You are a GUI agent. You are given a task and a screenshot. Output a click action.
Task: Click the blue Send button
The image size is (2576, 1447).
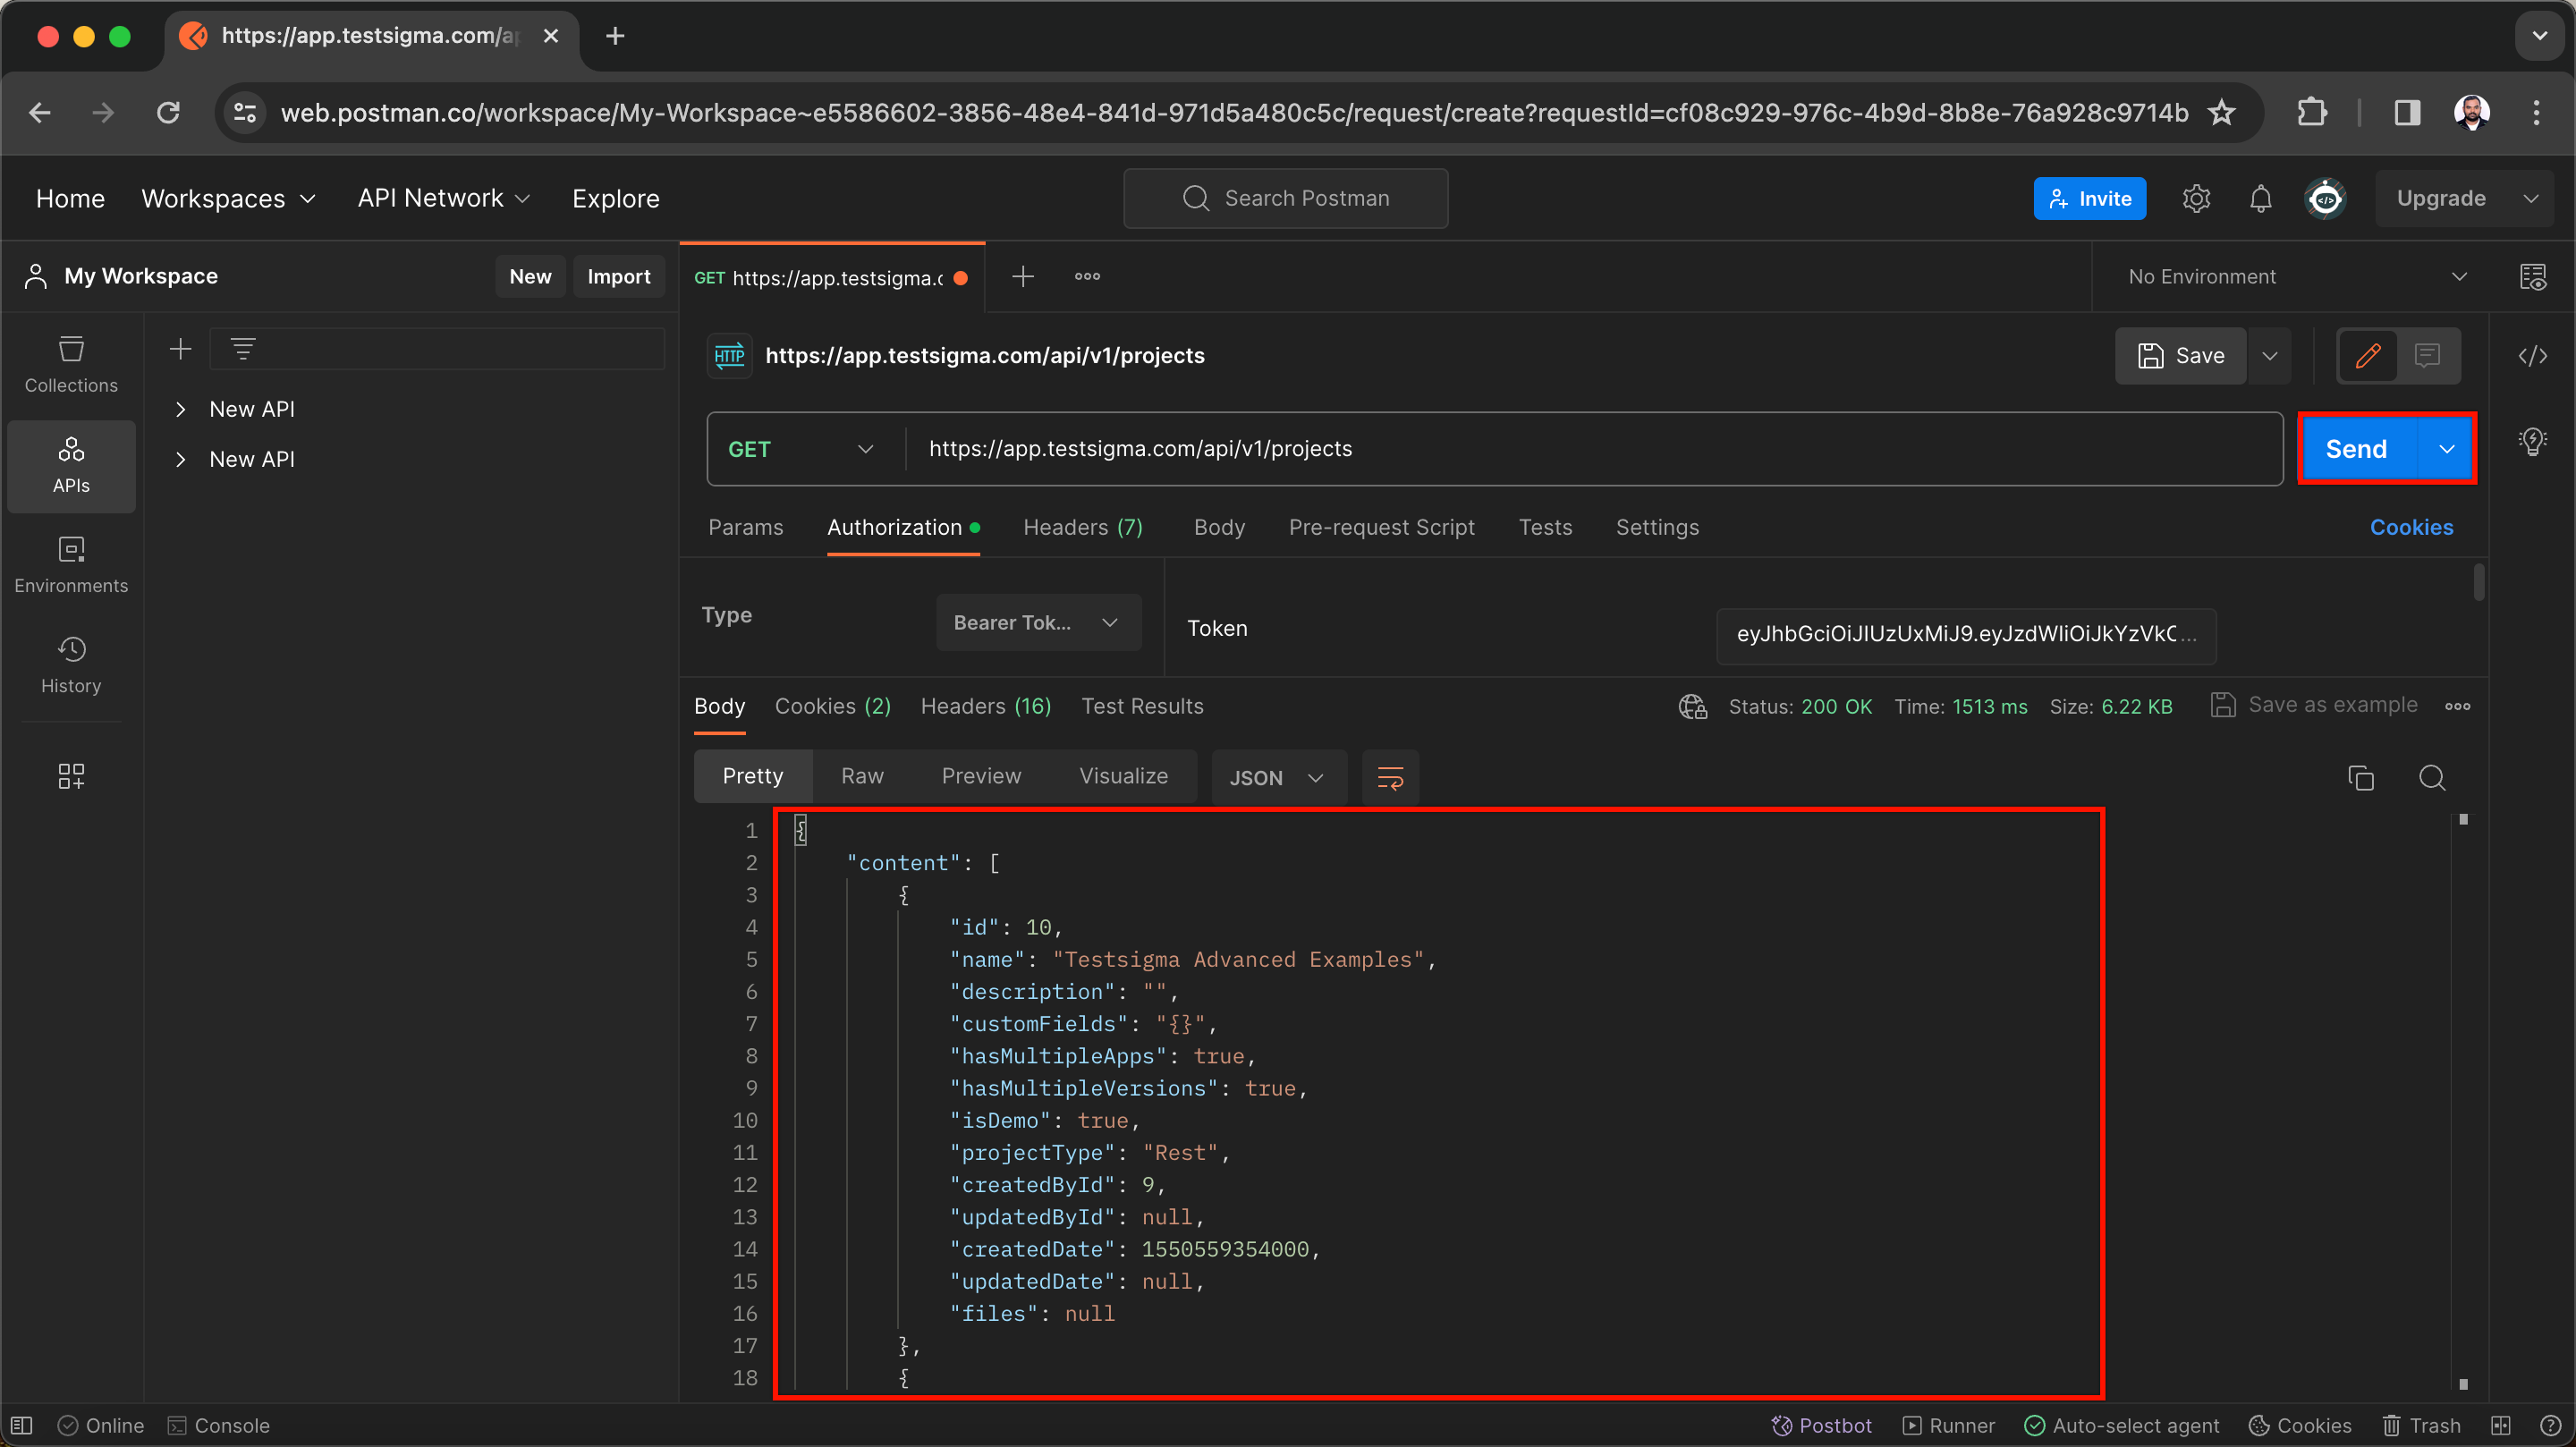(2356, 449)
